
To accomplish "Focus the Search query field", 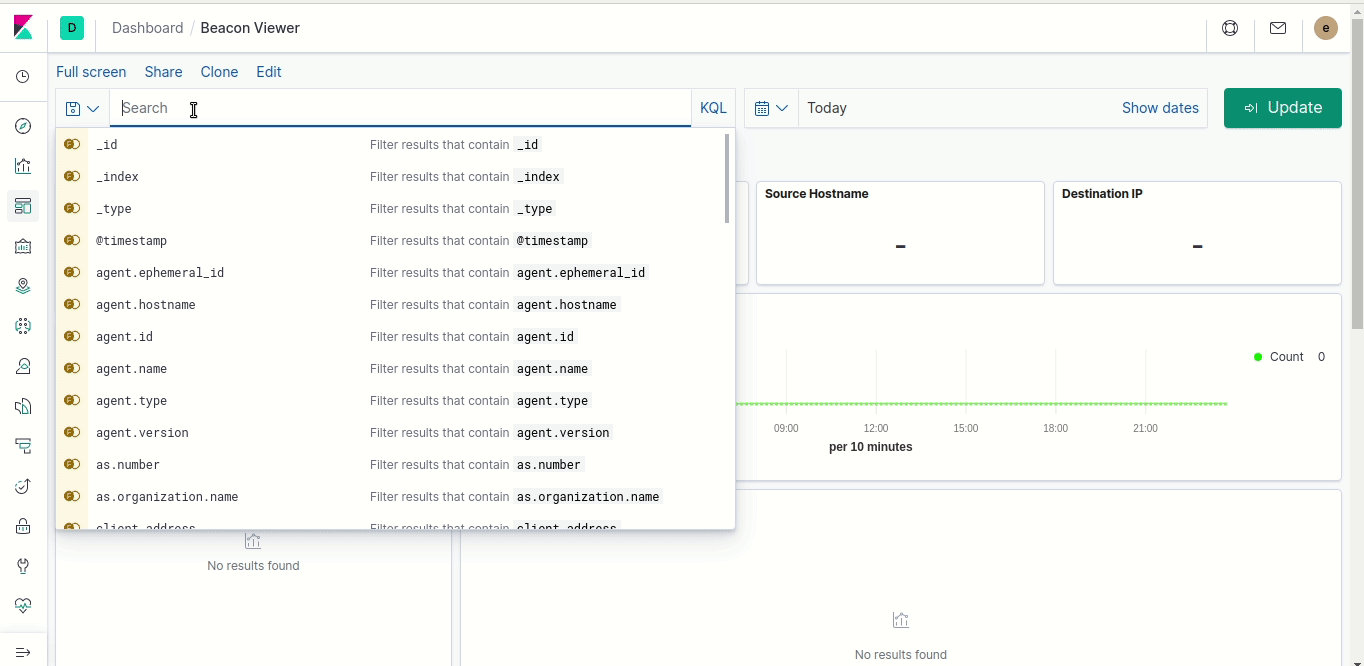I will [400, 108].
